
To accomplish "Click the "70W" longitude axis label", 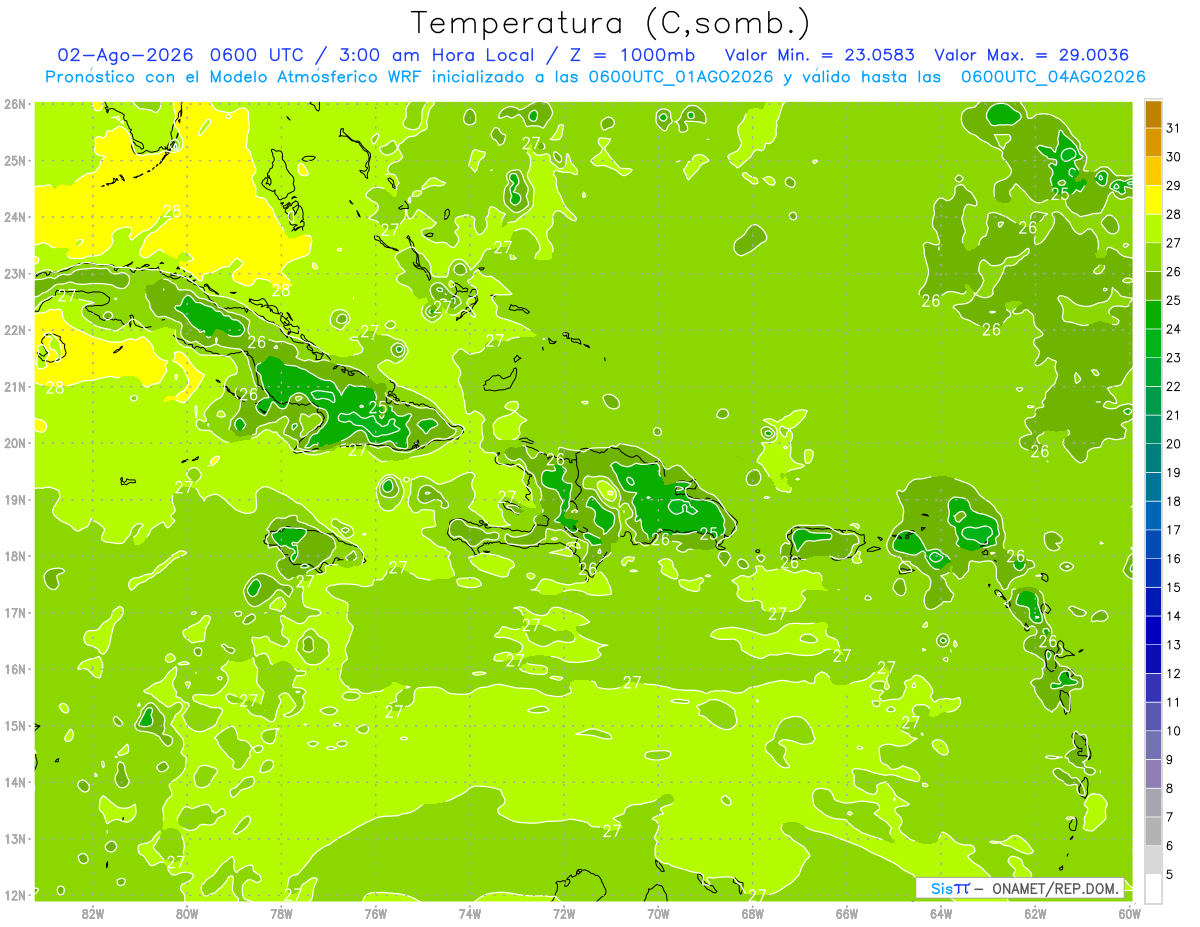I will click(658, 913).
